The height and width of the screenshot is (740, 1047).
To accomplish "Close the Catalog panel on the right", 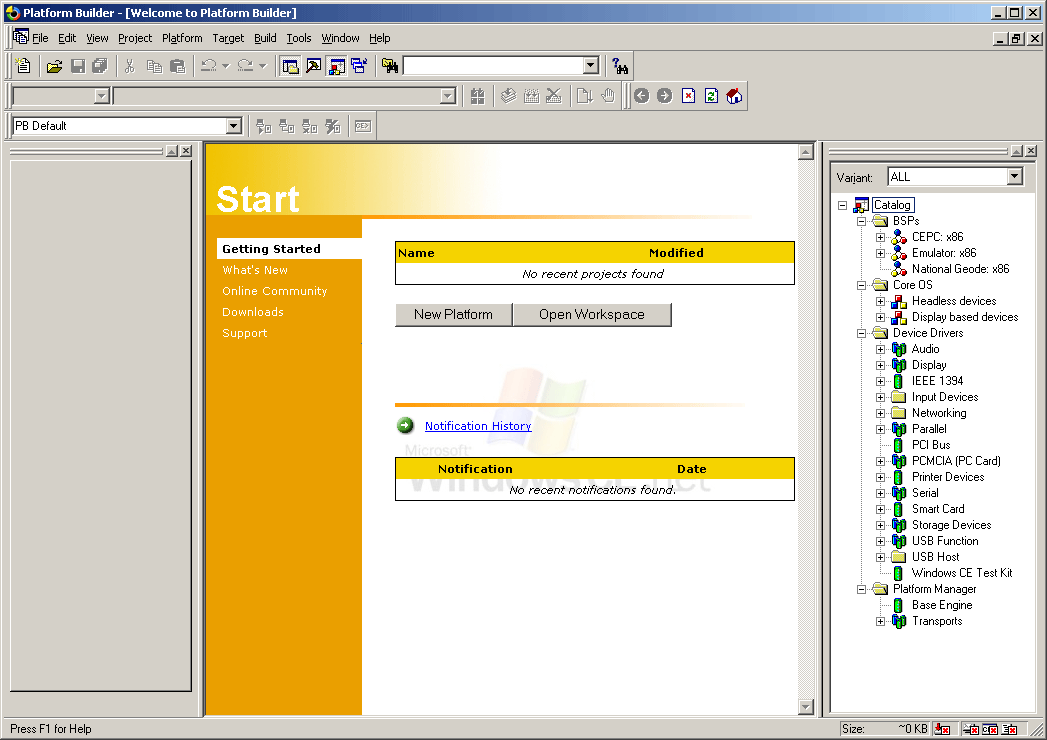I will (x=1032, y=151).
